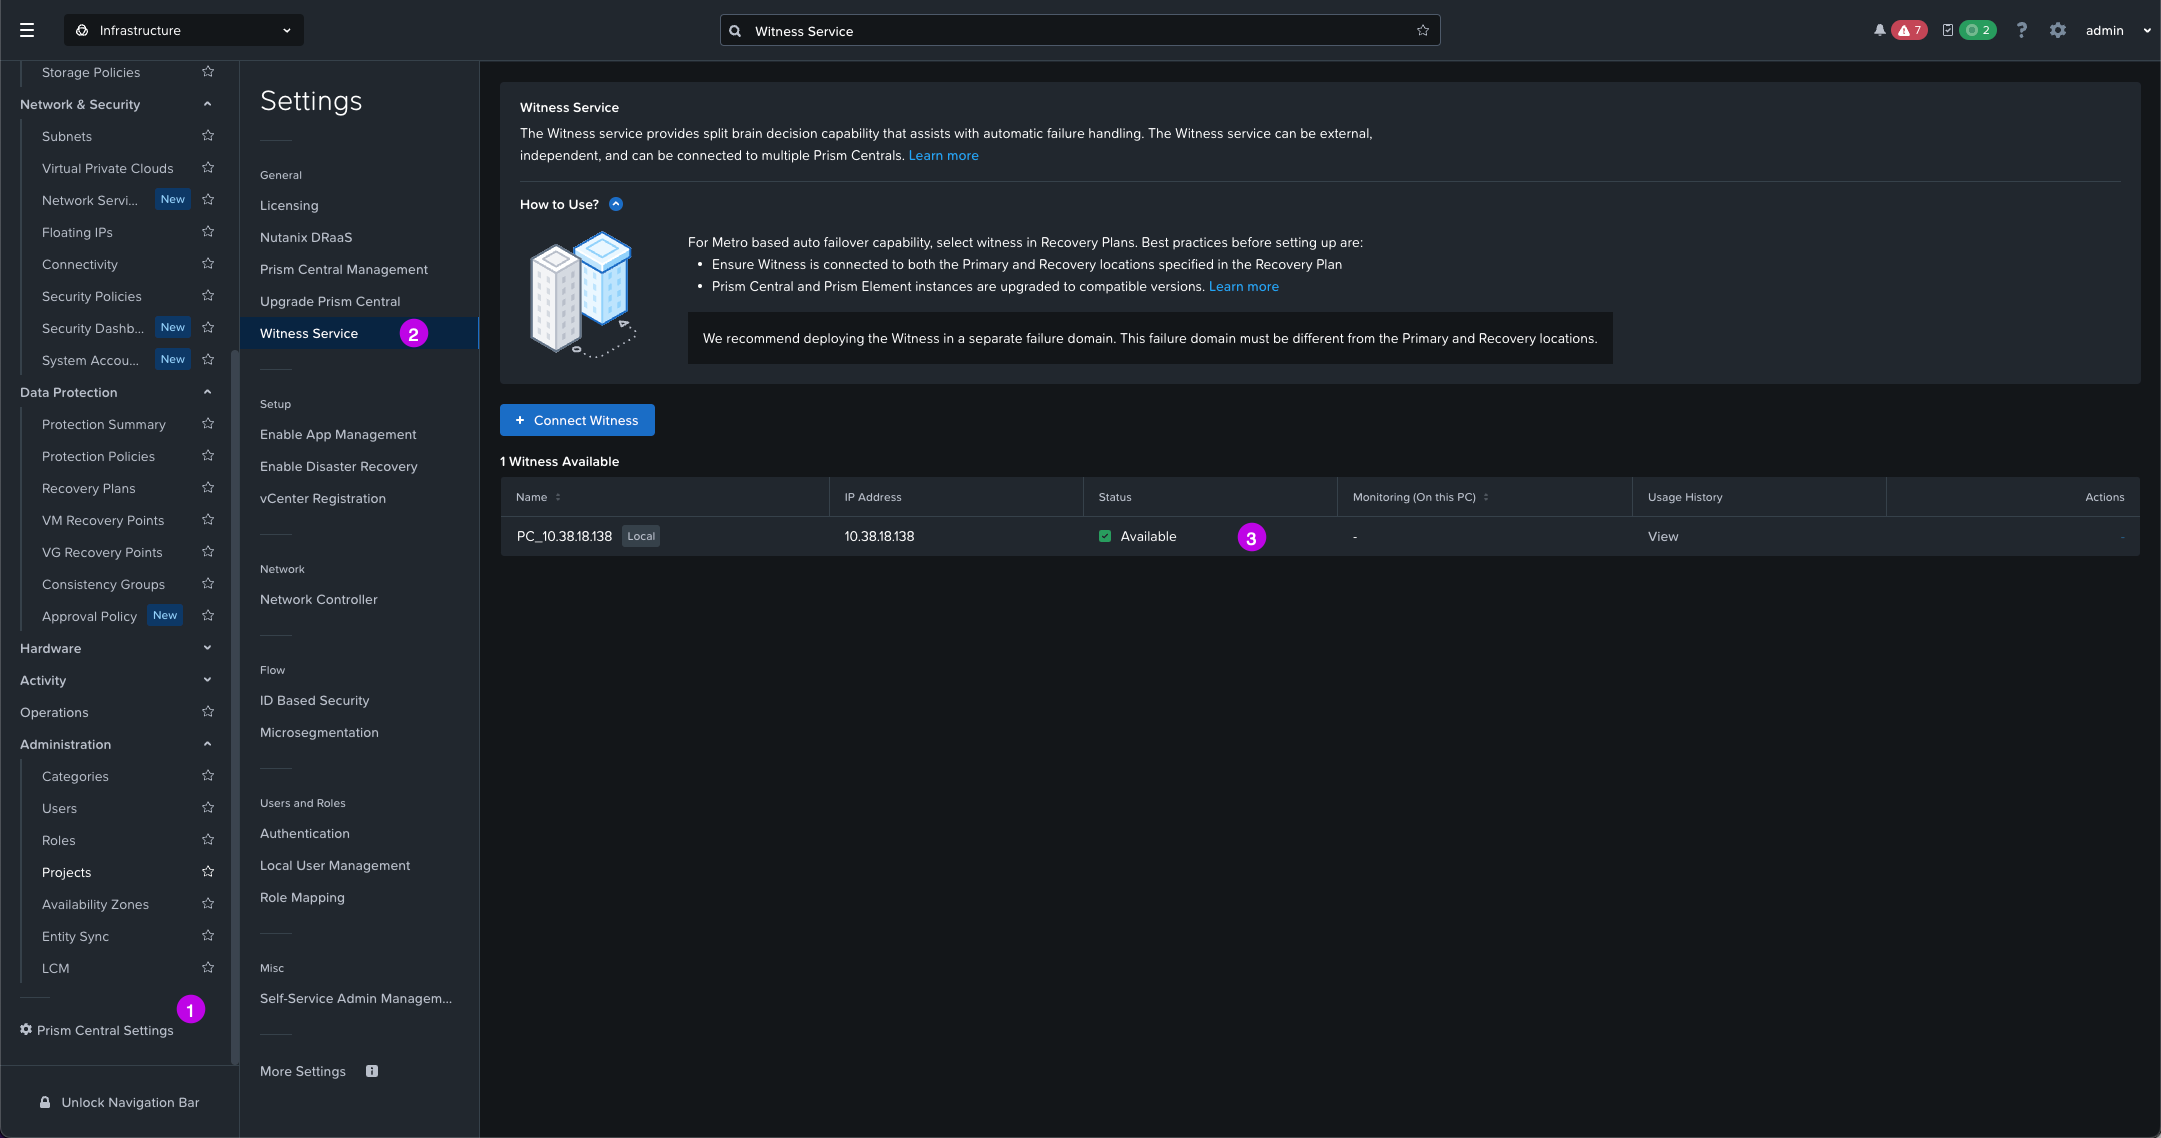The width and height of the screenshot is (2161, 1138).
Task: Collapse the Network & Security section
Action: click(x=207, y=104)
